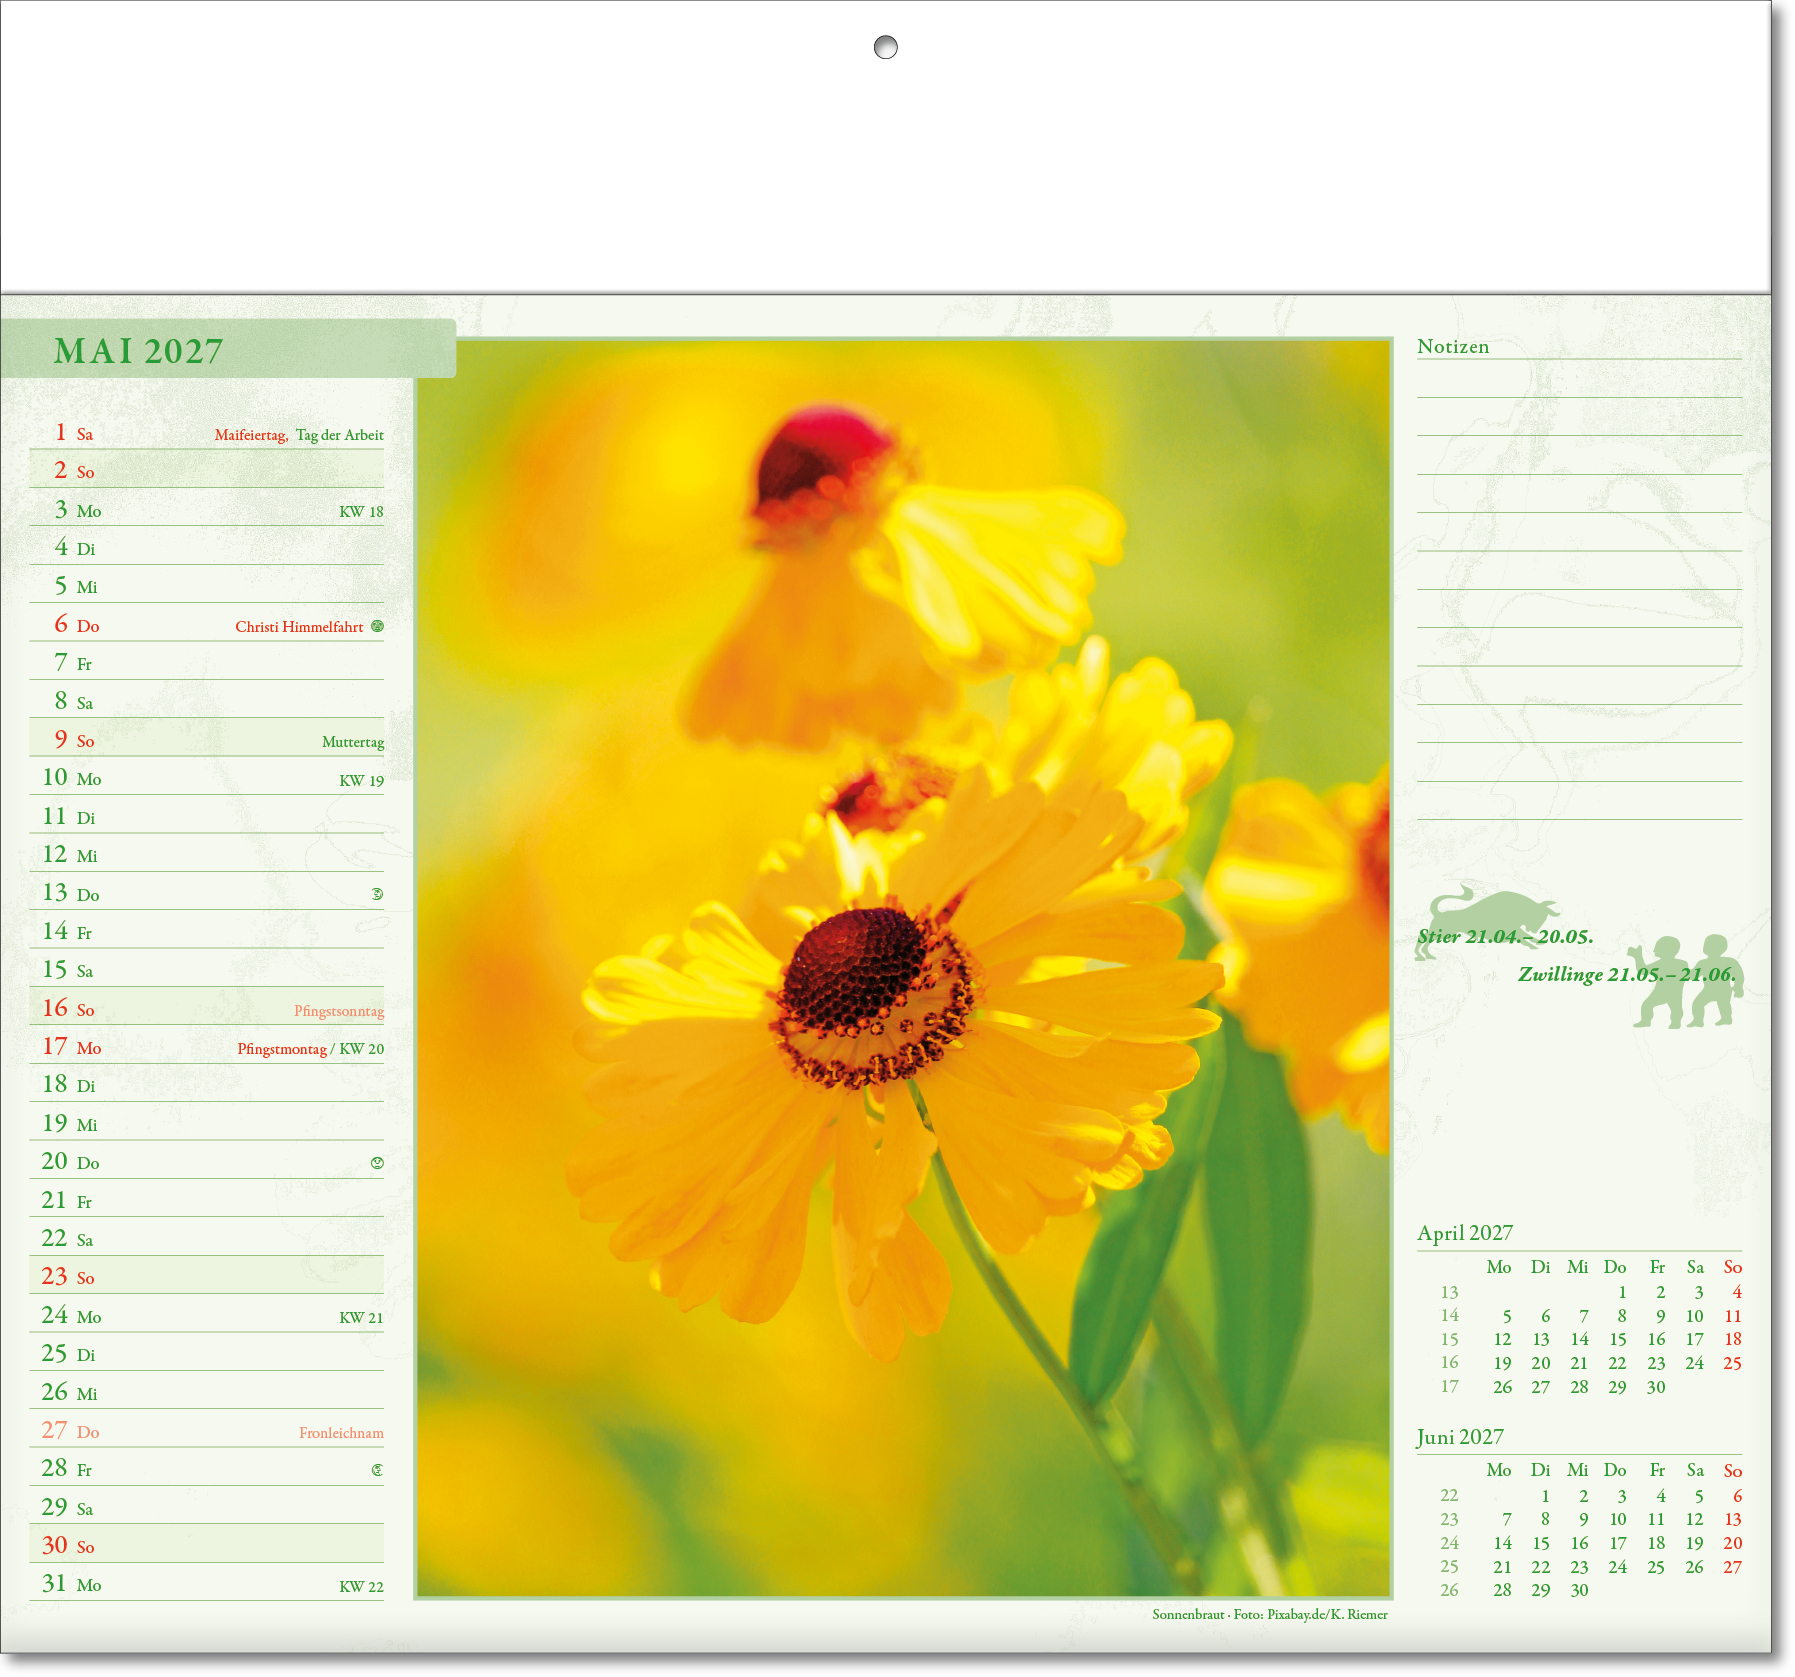The height and width of the screenshot is (1677, 1795).
Task: Click the MAI 2027 month header
Action: click(138, 351)
